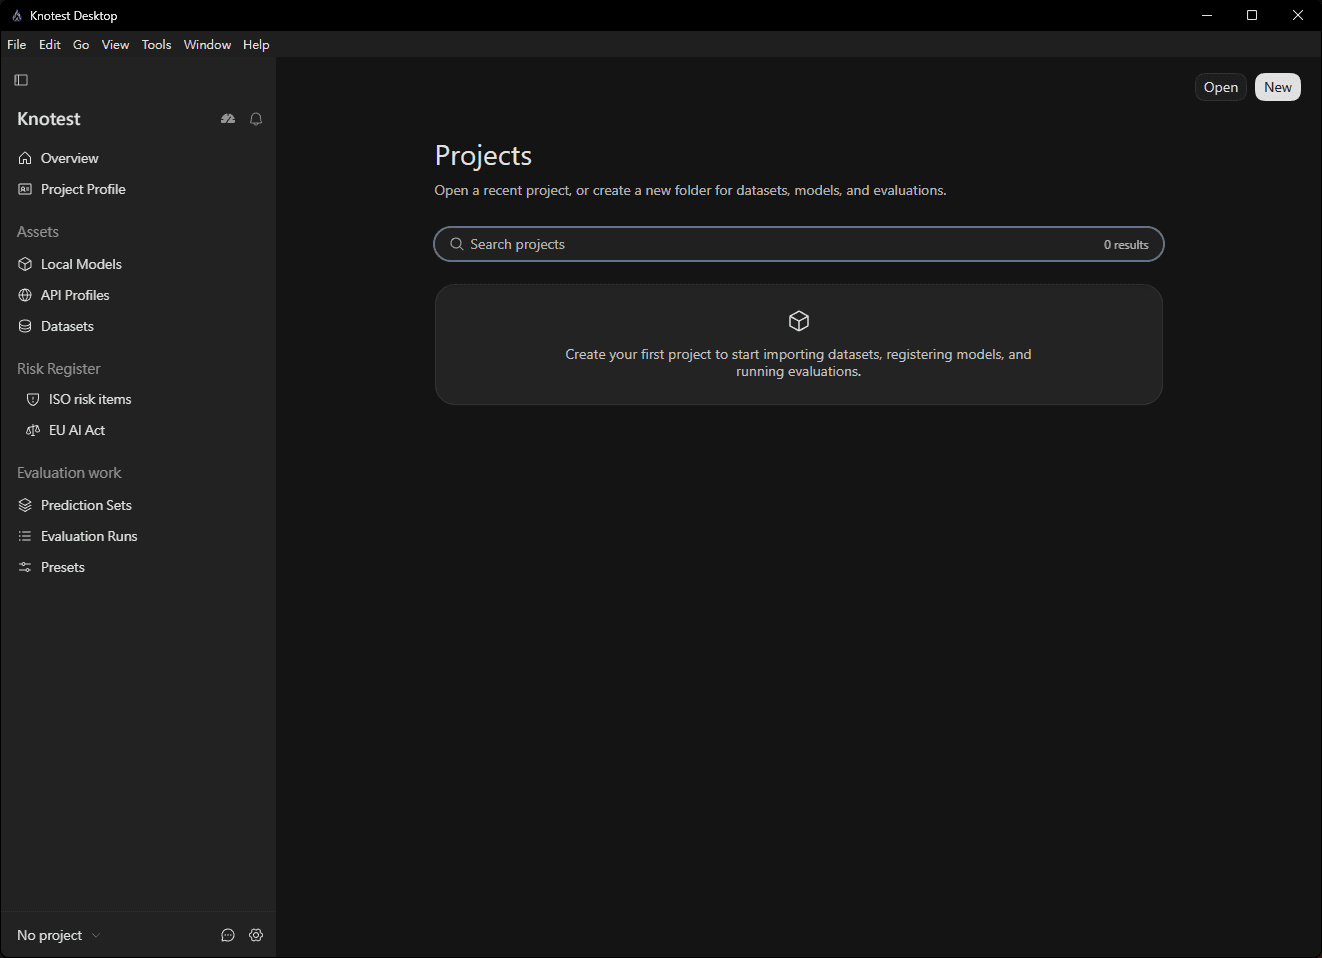Open Datasets label in the sidebar
Image resolution: width=1322 pixels, height=958 pixels.
point(67,326)
